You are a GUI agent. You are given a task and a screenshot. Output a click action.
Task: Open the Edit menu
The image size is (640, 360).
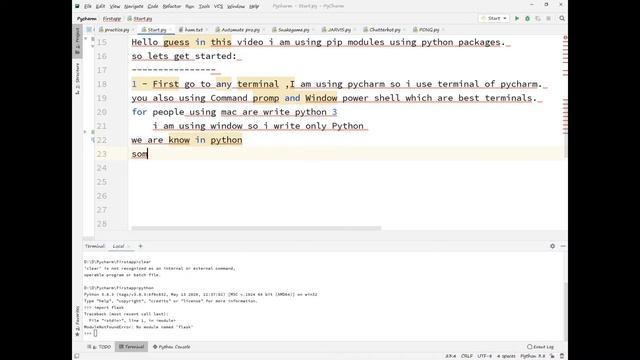coord(100,6)
